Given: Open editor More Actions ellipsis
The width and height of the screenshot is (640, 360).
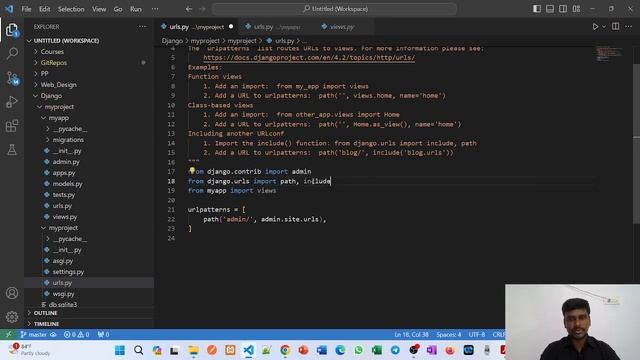Looking at the screenshot, I should pos(629,27).
